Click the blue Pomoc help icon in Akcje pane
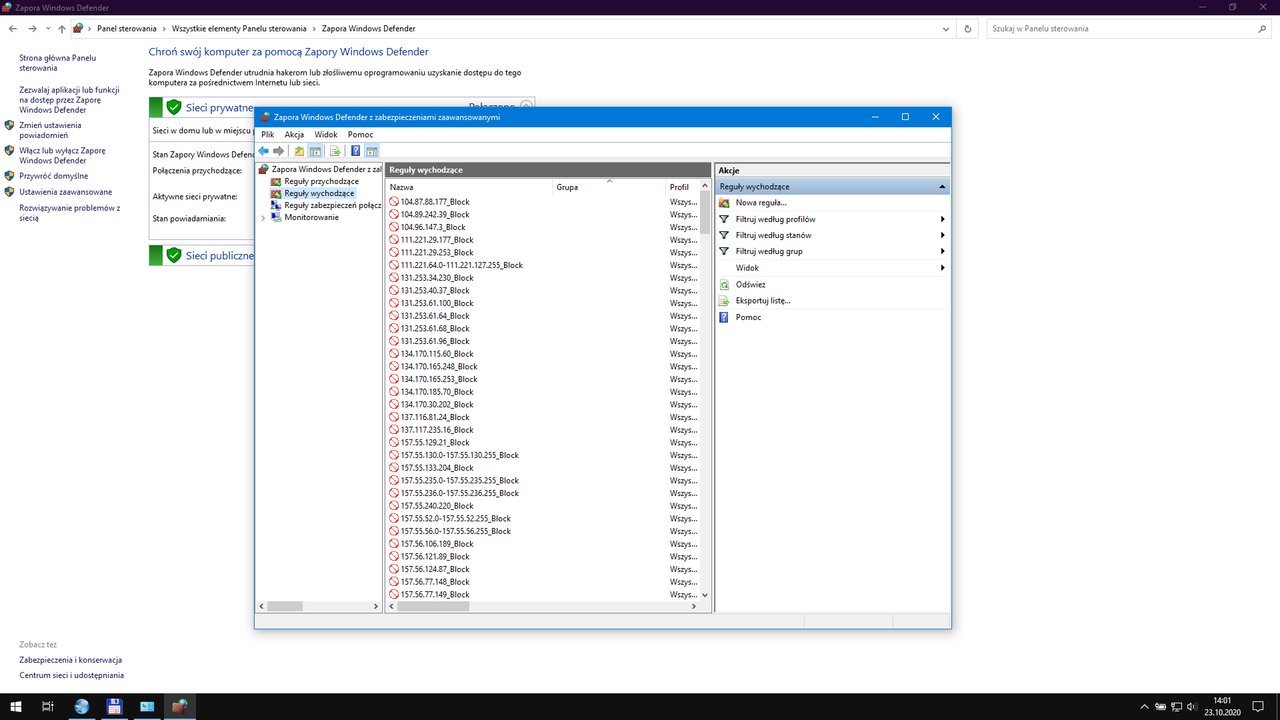Viewport: 1280px width, 720px height. click(x=725, y=317)
